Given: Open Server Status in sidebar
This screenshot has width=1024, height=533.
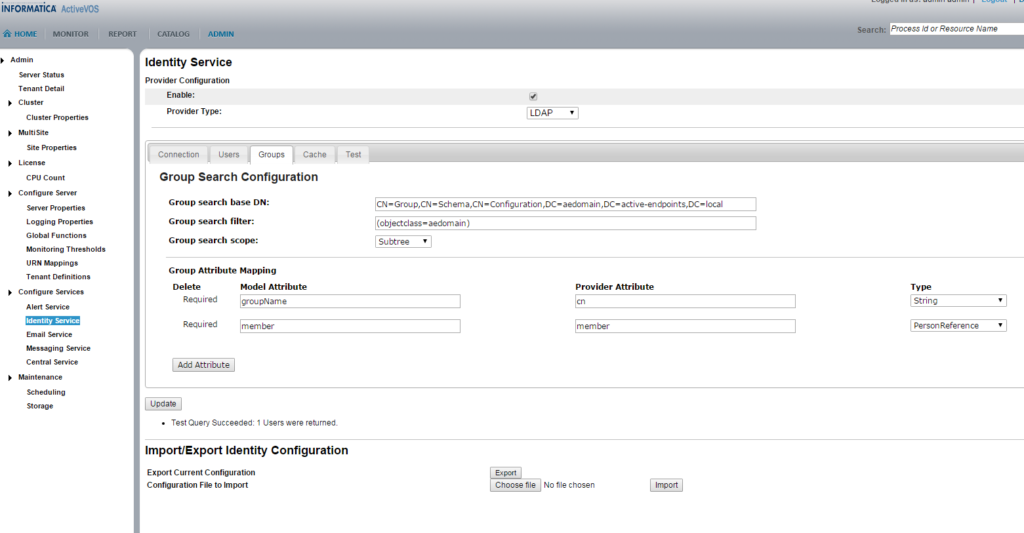Looking at the screenshot, I should (41, 75).
